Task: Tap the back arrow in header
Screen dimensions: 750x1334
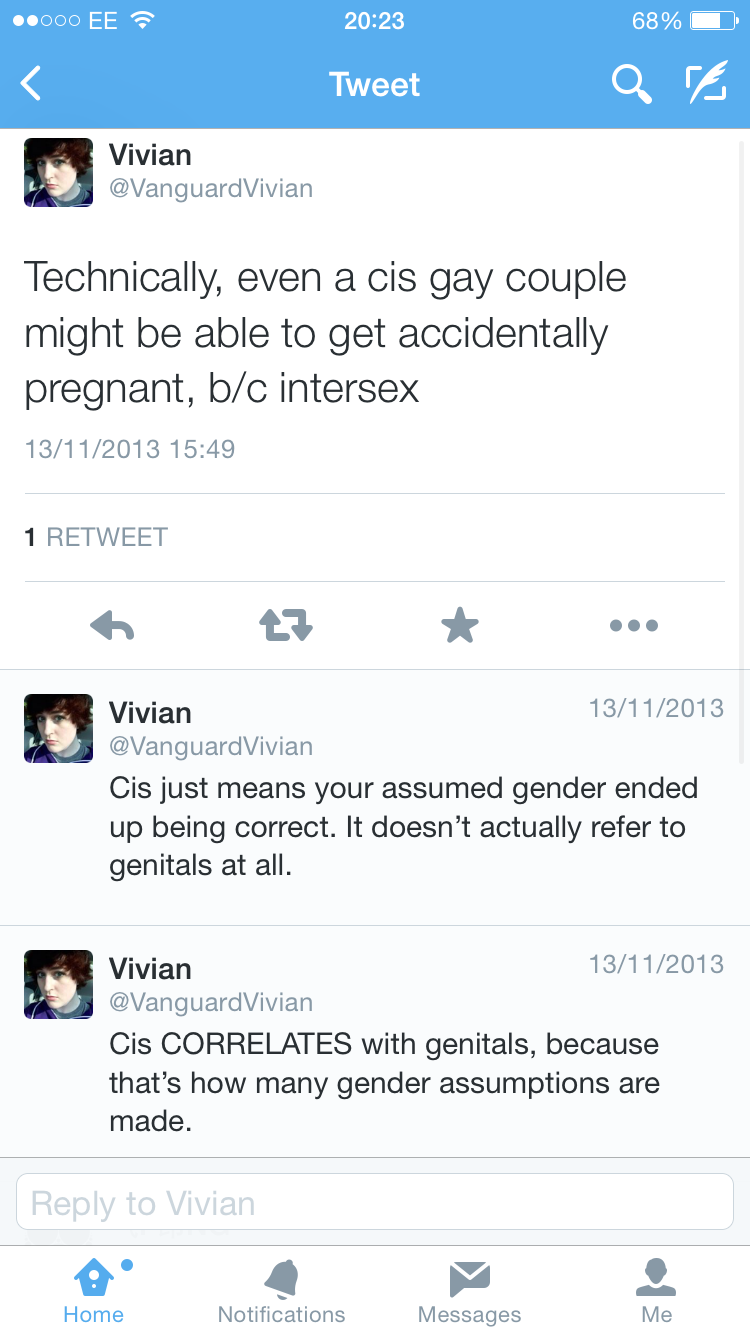Action: click(32, 85)
